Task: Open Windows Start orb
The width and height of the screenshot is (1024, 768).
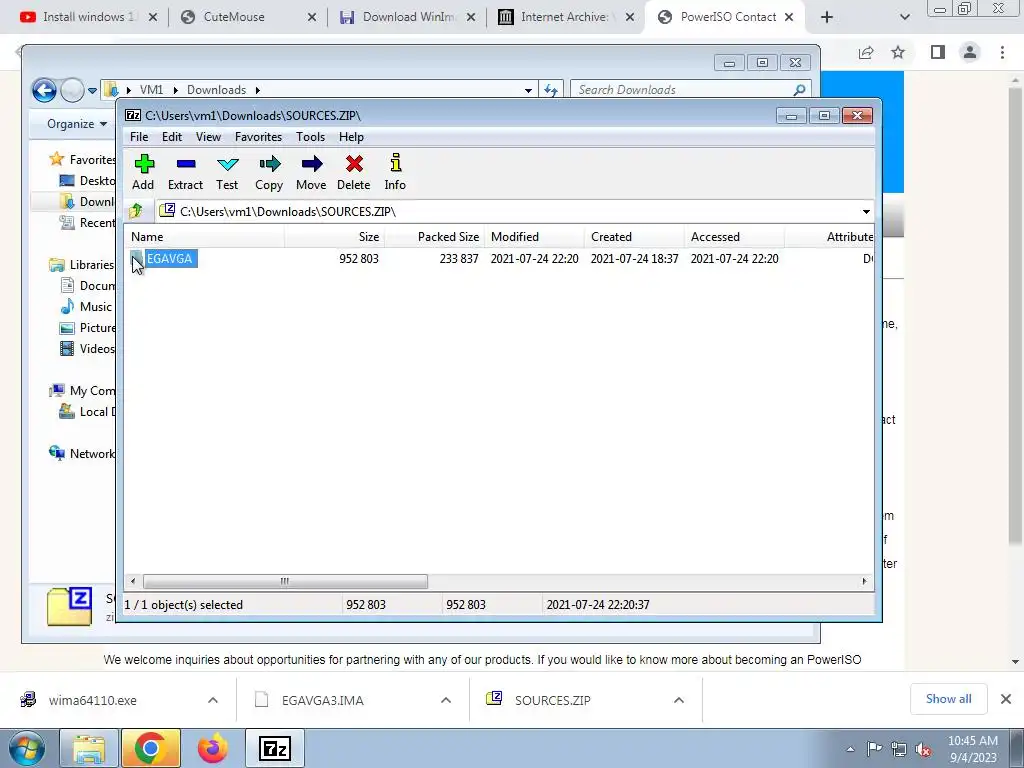Action: click(x=26, y=748)
